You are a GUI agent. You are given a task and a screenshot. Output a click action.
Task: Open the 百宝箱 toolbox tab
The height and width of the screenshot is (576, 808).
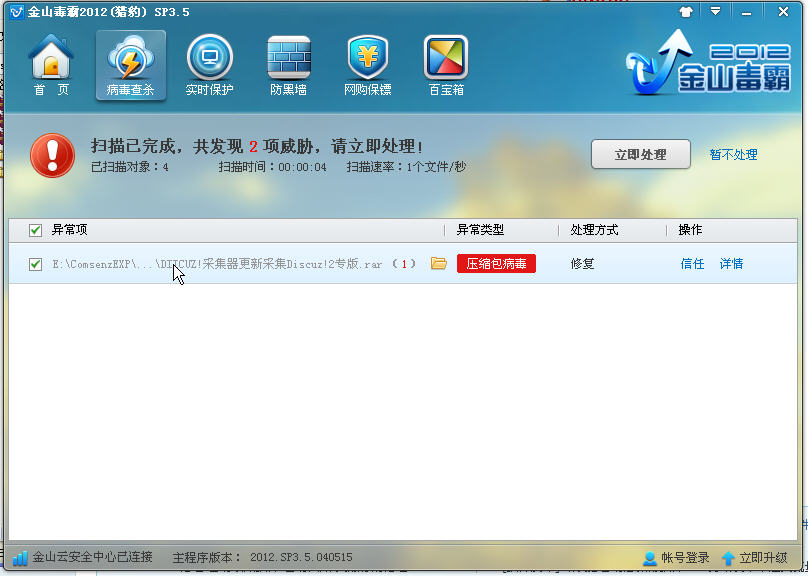tap(446, 65)
